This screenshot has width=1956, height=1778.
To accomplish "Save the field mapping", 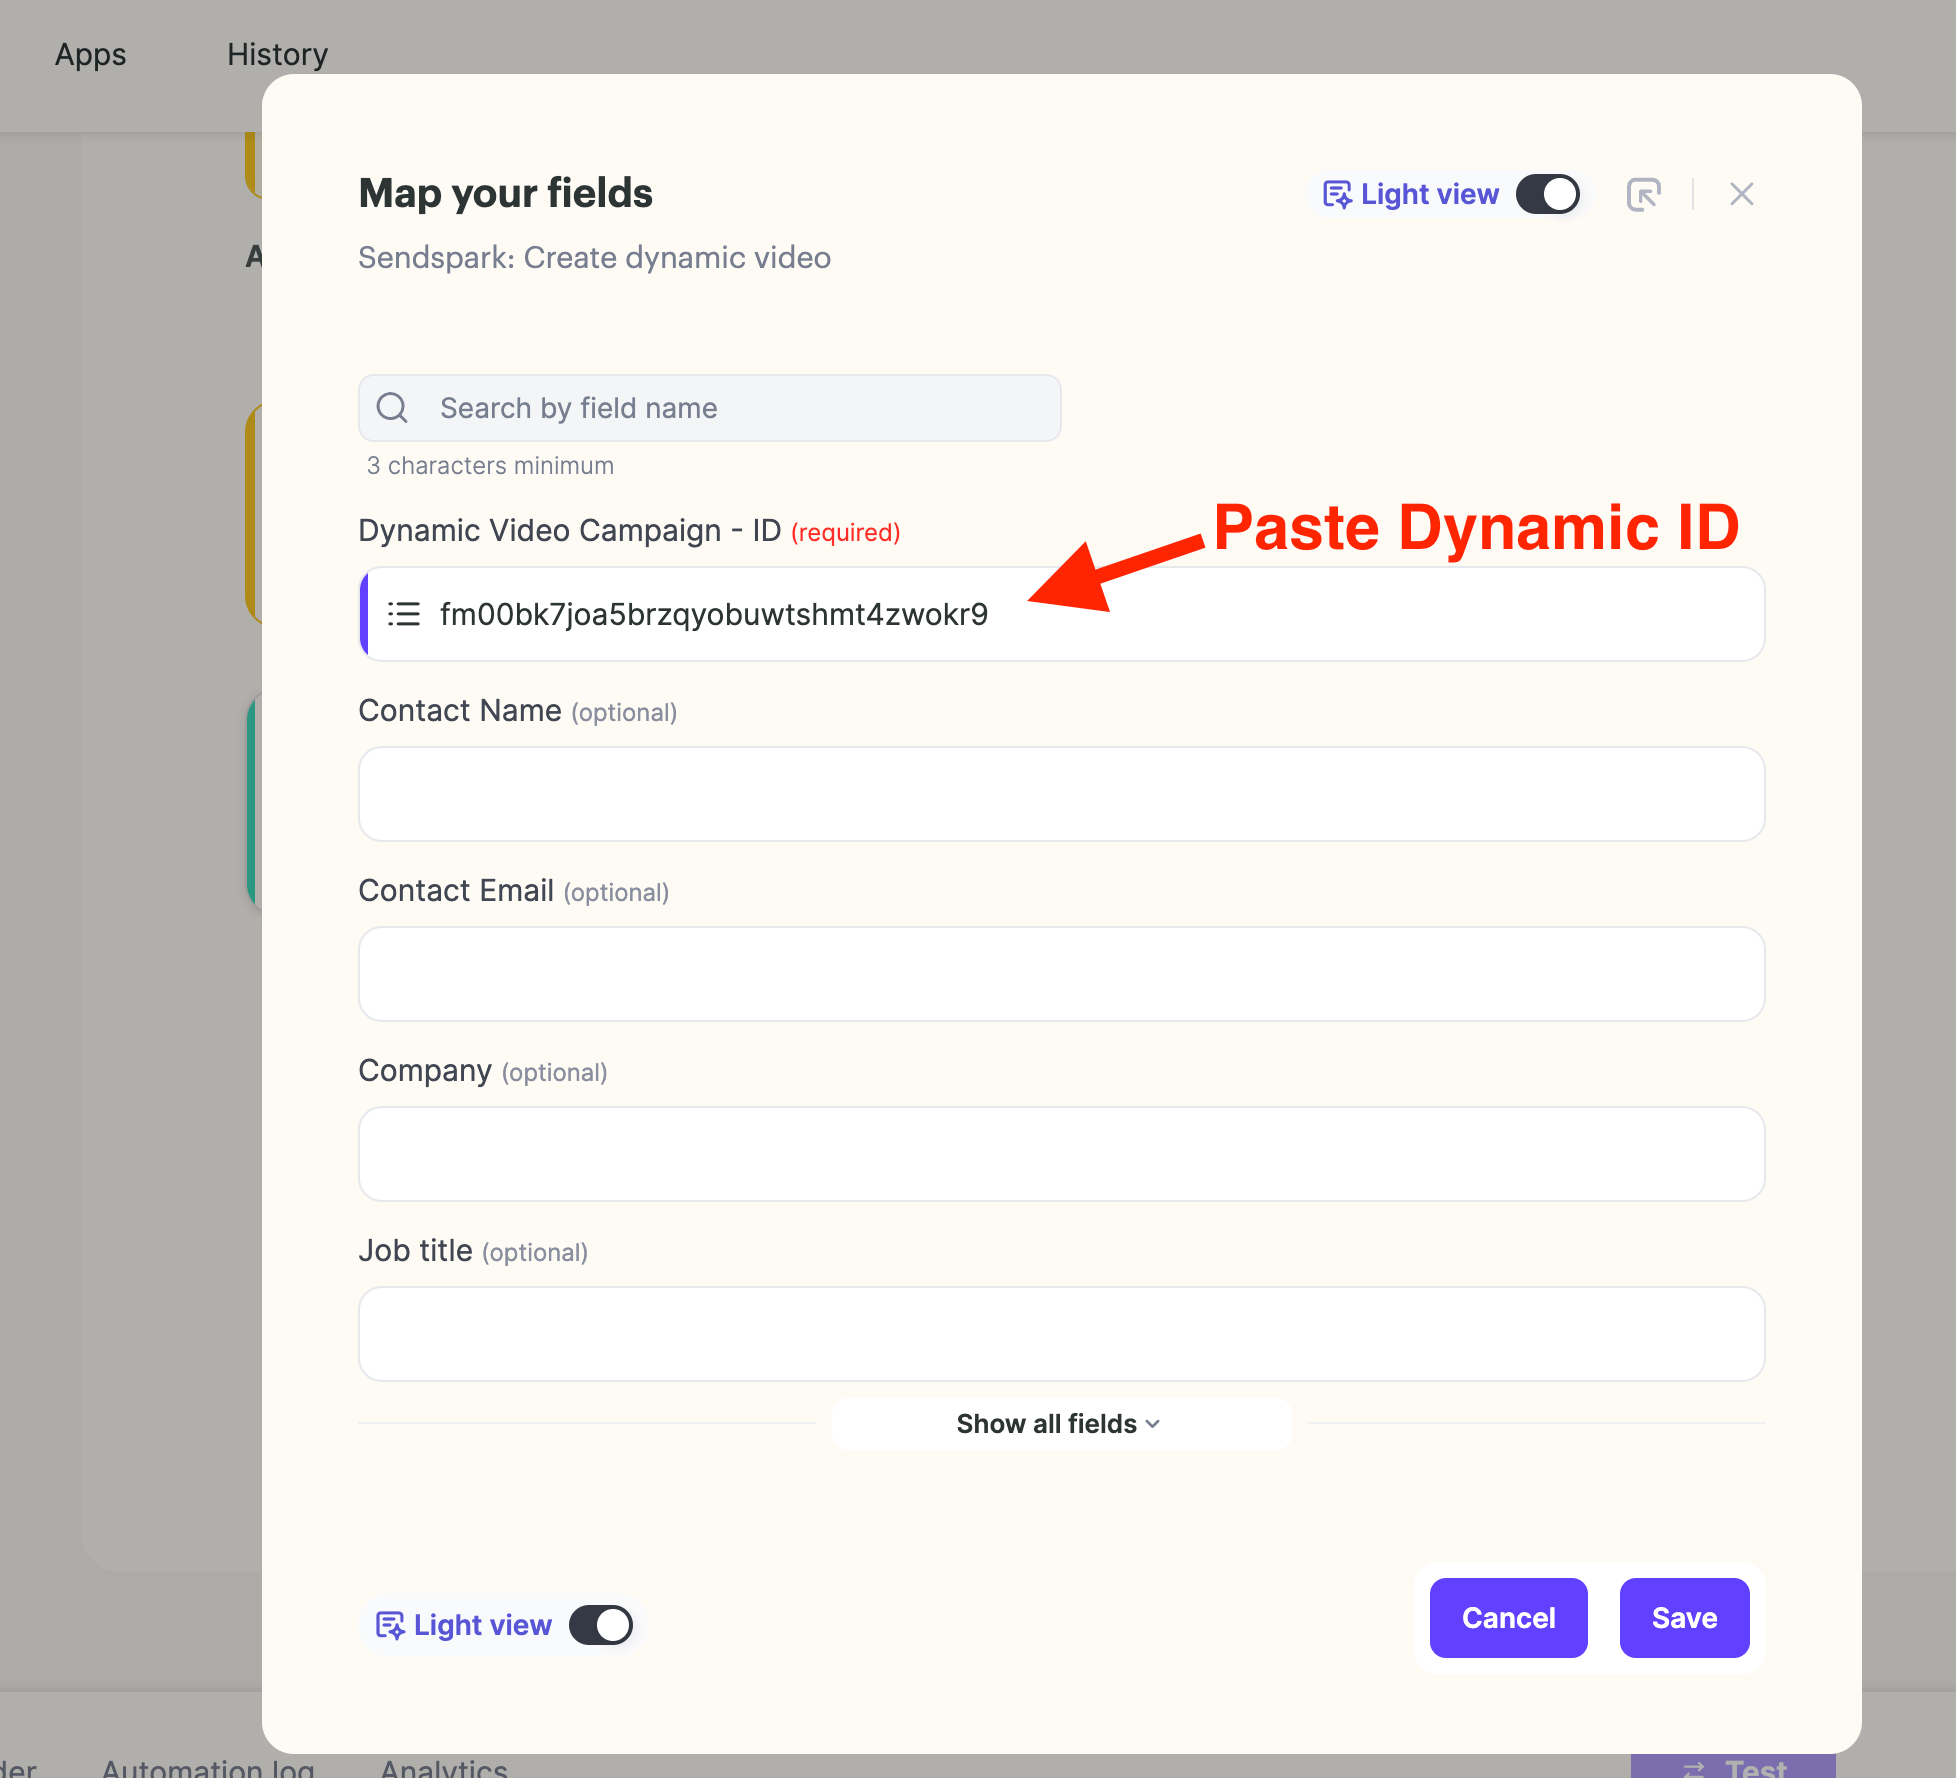I will (x=1684, y=1618).
